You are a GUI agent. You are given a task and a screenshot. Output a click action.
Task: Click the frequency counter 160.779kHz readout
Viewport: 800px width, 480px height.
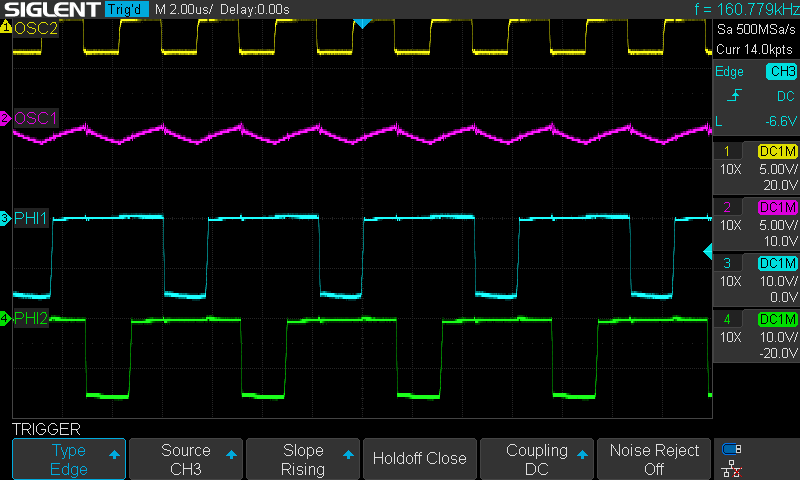[746, 9]
